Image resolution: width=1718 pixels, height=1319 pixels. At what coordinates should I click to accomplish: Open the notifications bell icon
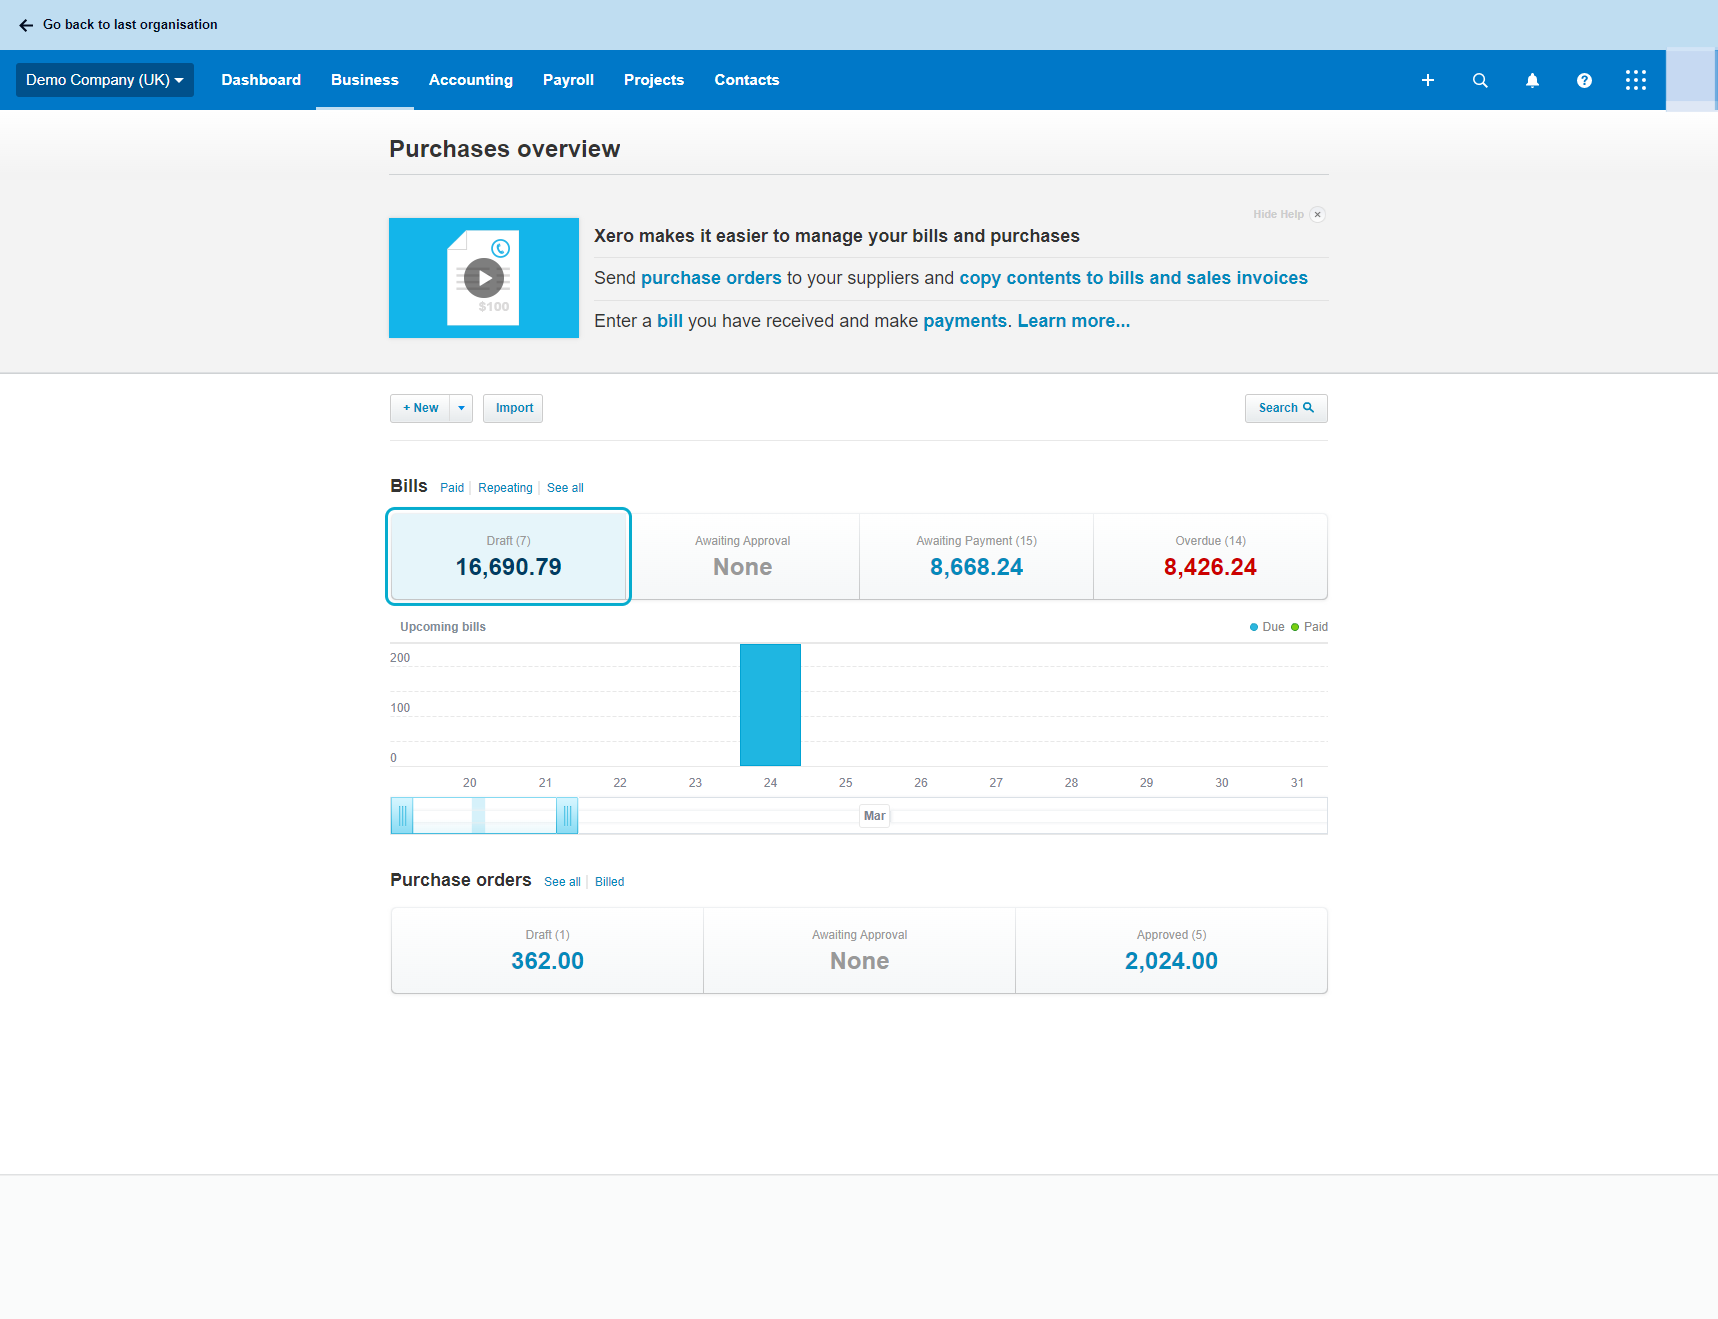click(x=1532, y=80)
